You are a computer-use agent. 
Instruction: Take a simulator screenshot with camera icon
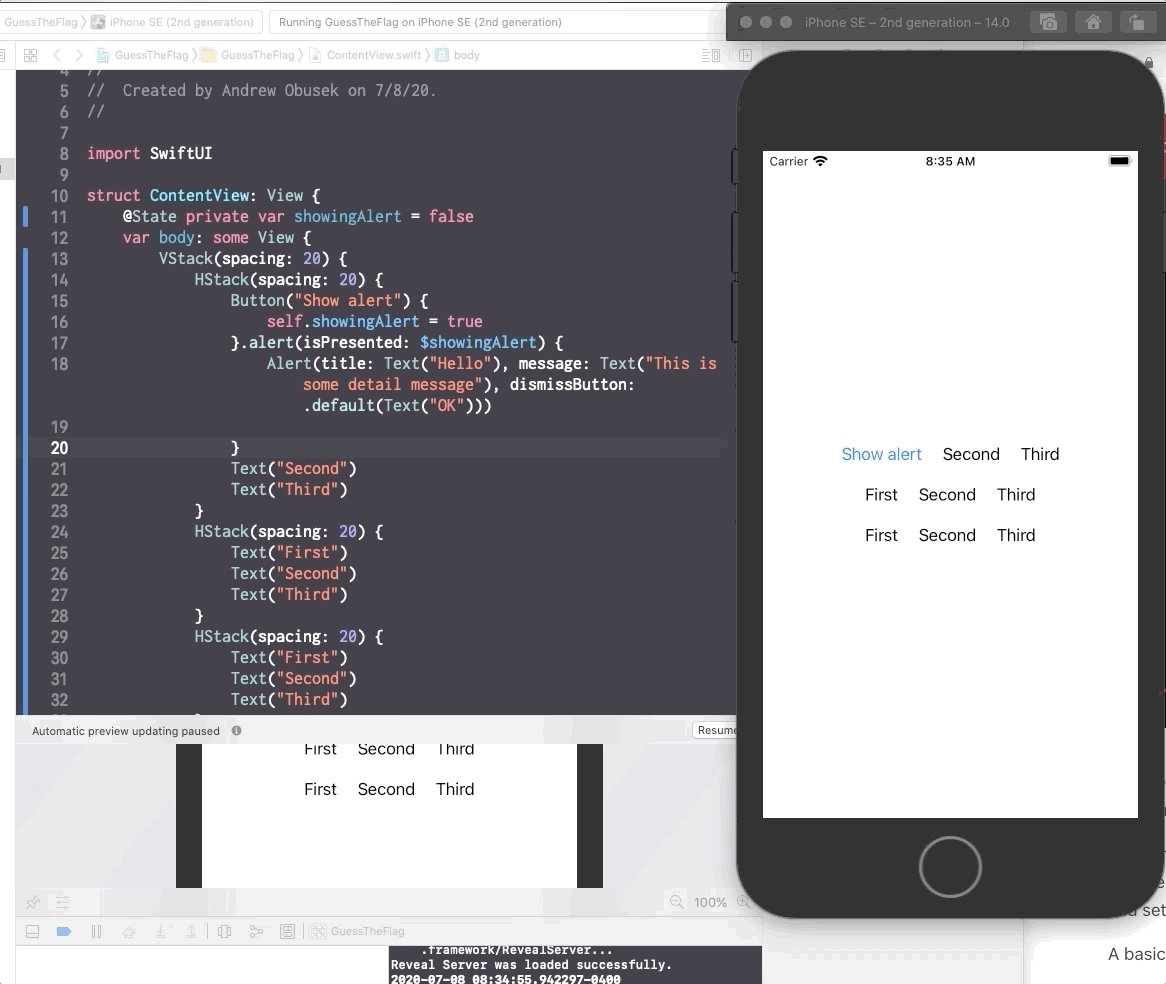[1048, 22]
